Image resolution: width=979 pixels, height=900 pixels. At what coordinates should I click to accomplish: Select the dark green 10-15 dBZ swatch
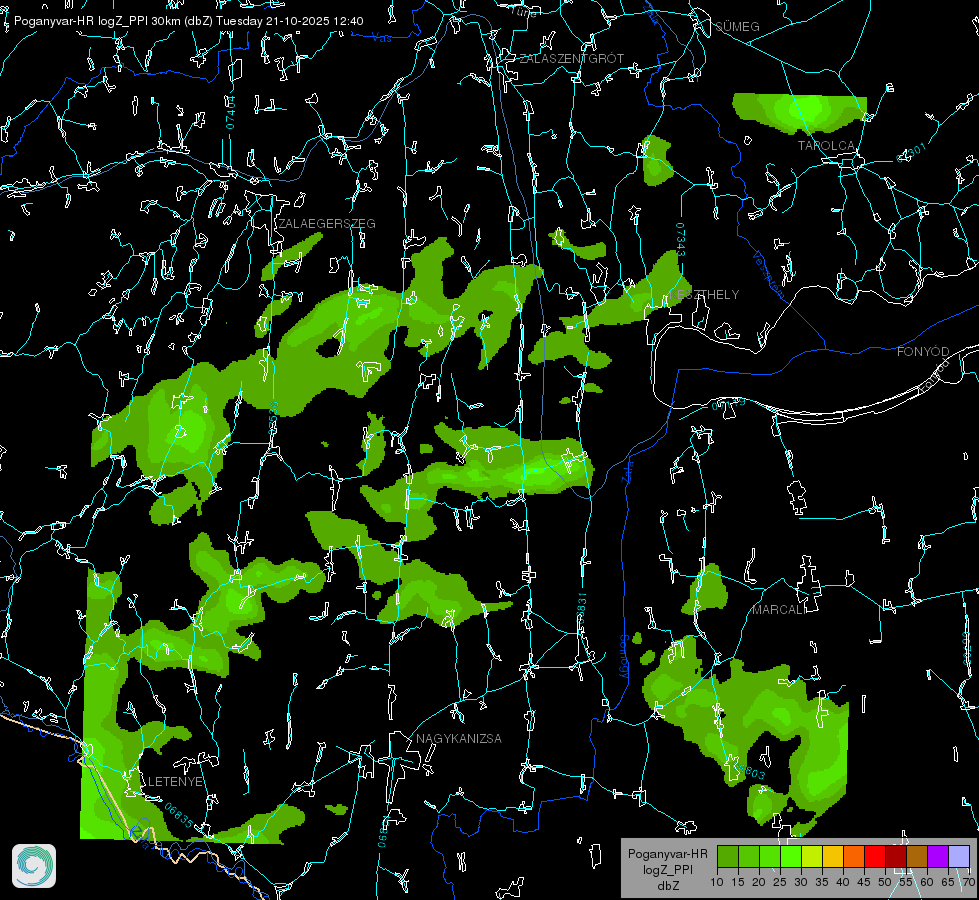(x=727, y=856)
